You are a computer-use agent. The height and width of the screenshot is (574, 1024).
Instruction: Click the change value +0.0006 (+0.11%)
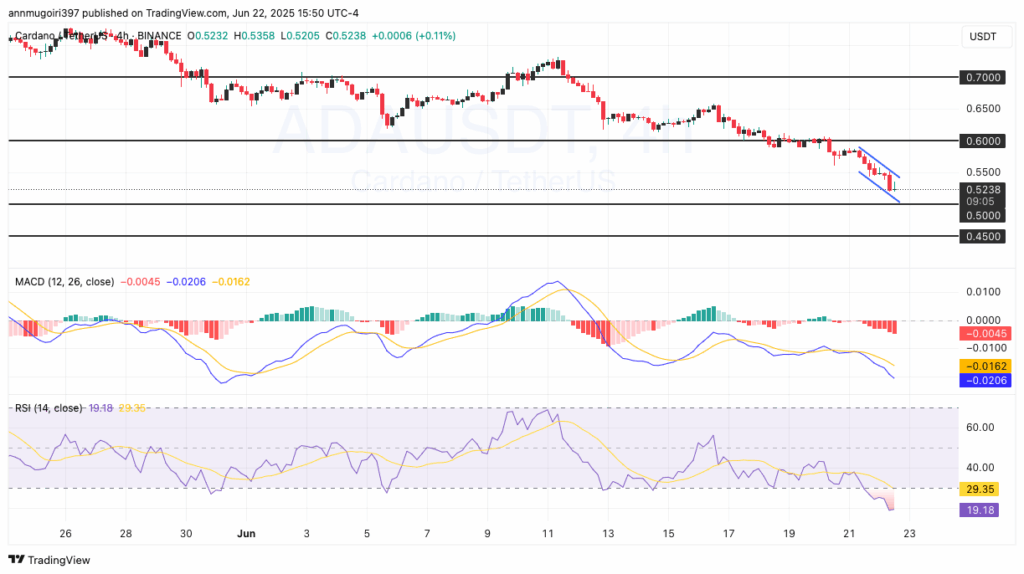click(413, 36)
